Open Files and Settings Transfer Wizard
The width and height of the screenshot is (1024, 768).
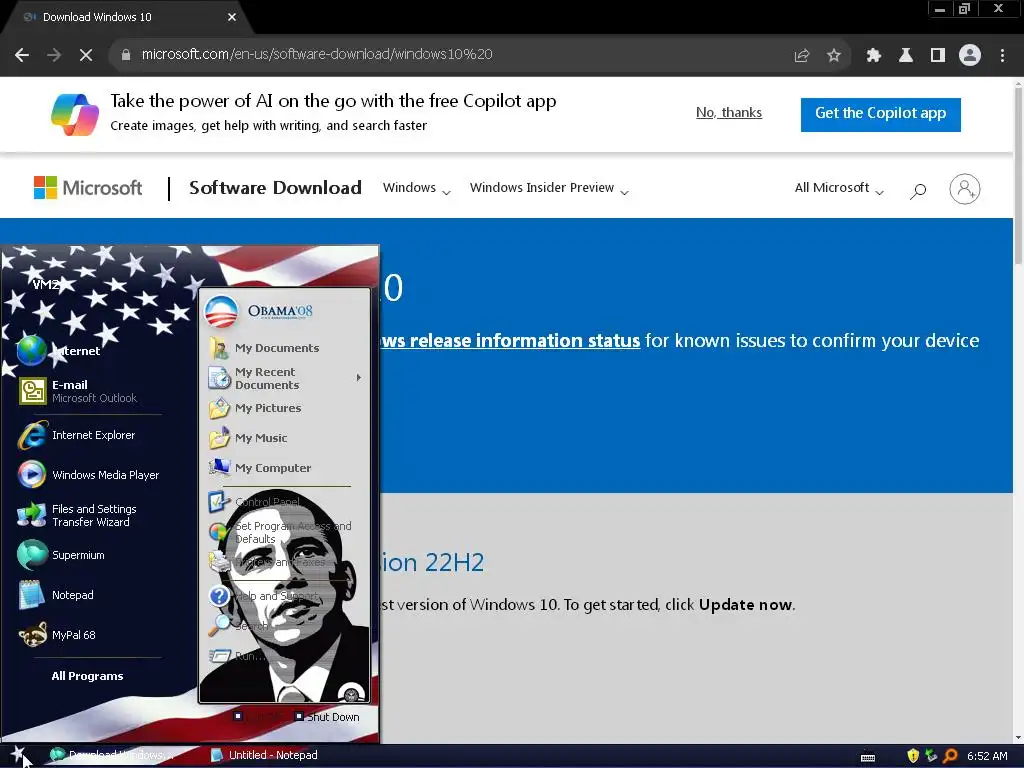[x=77, y=515]
